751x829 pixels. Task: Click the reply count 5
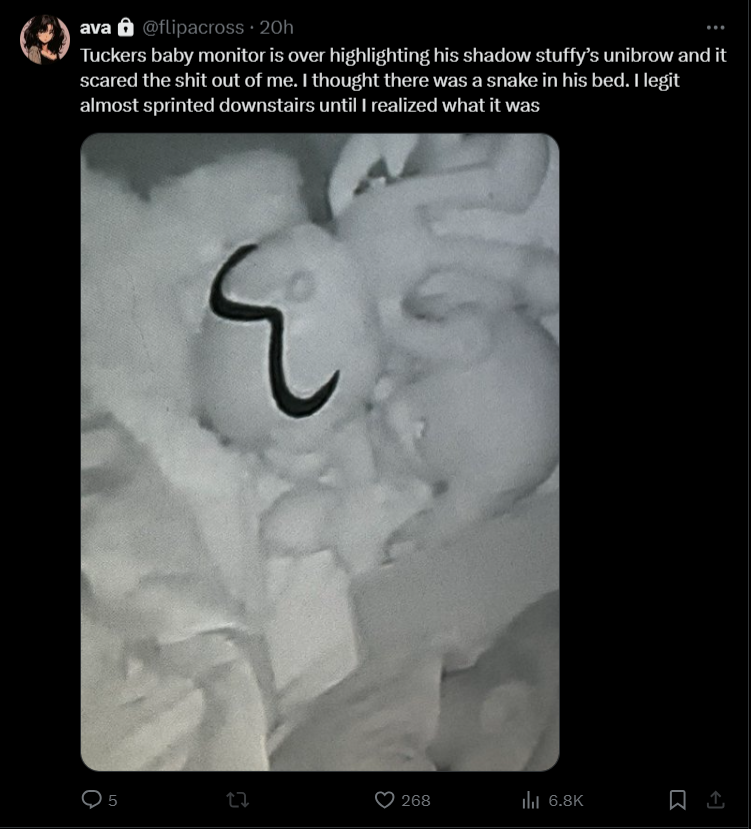pyautogui.click(x=112, y=800)
